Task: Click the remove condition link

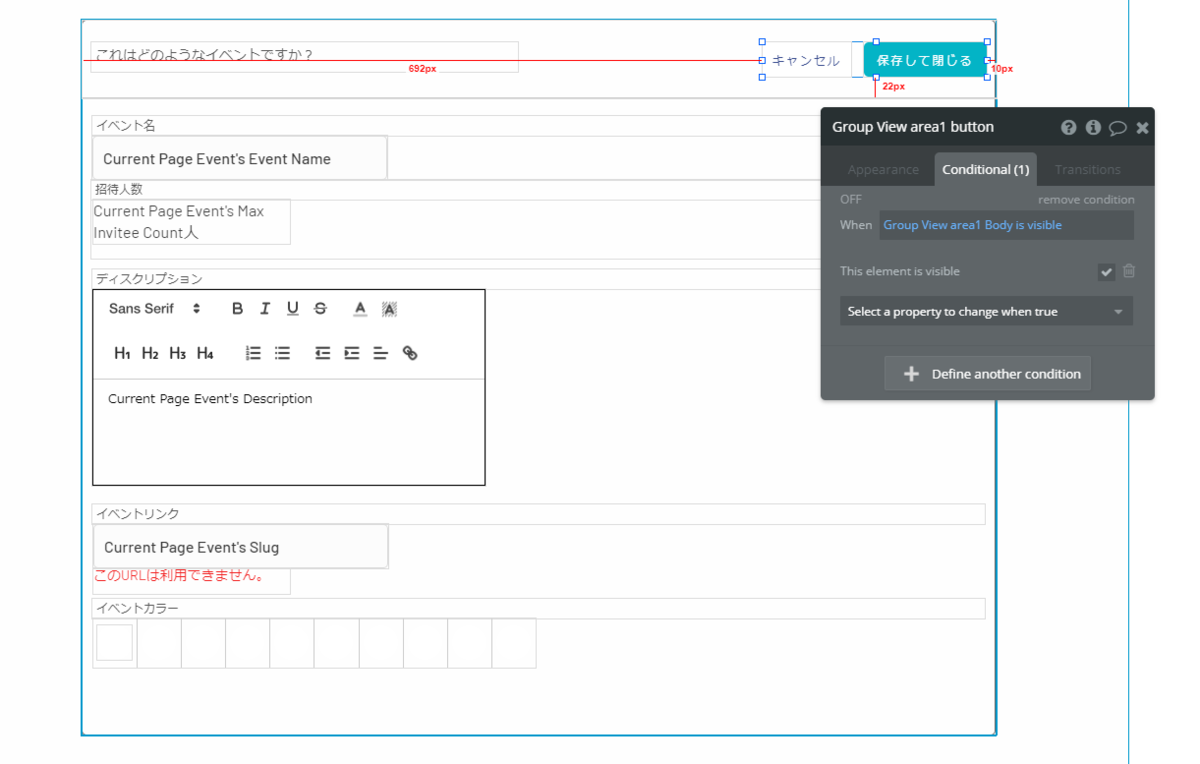Action: point(1086,199)
